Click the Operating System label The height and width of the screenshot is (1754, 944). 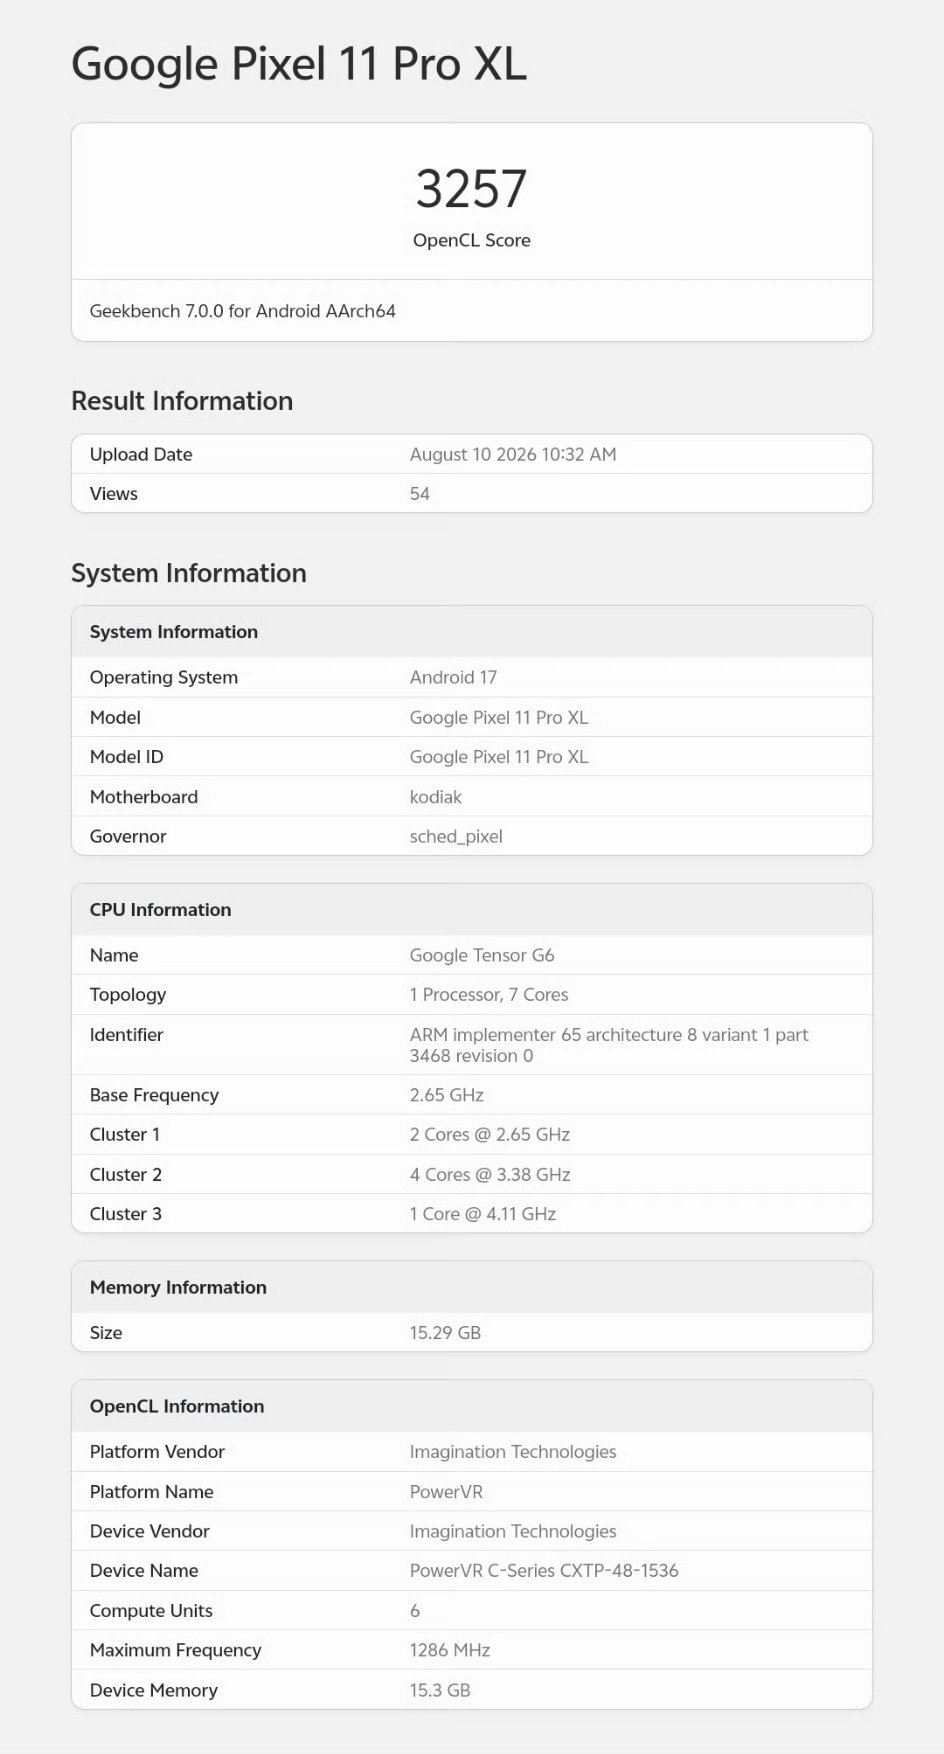tap(164, 677)
